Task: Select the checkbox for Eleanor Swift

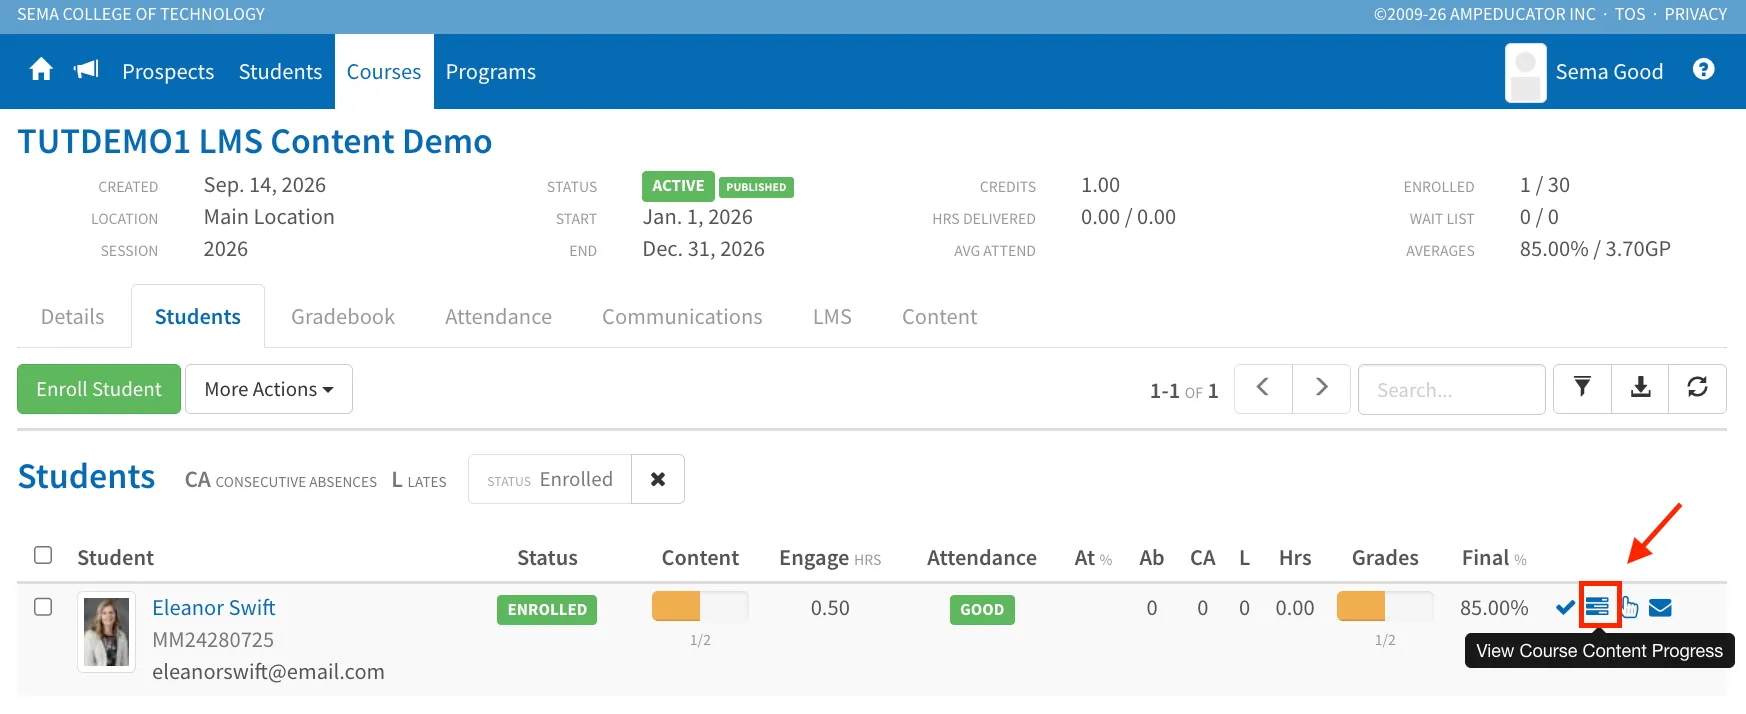Action: pos(43,607)
